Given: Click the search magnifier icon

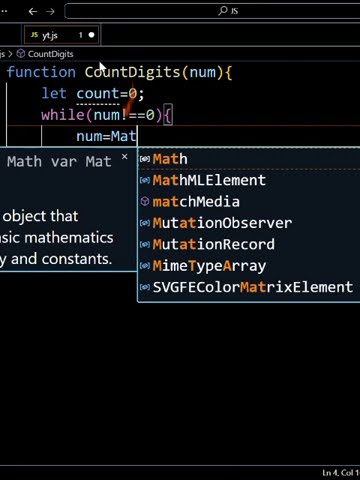Looking at the screenshot, I should 223,11.
